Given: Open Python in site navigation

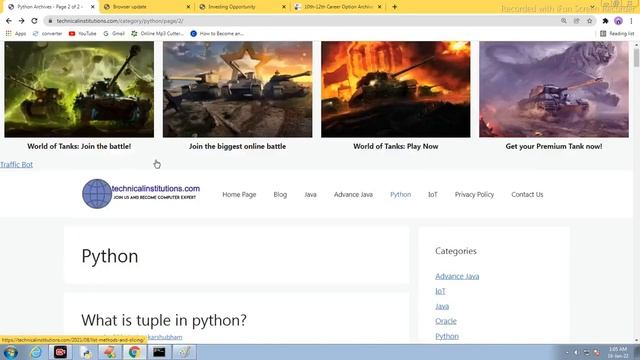Looking at the screenshot, I should pyautogui.click(x=400, y=195).
